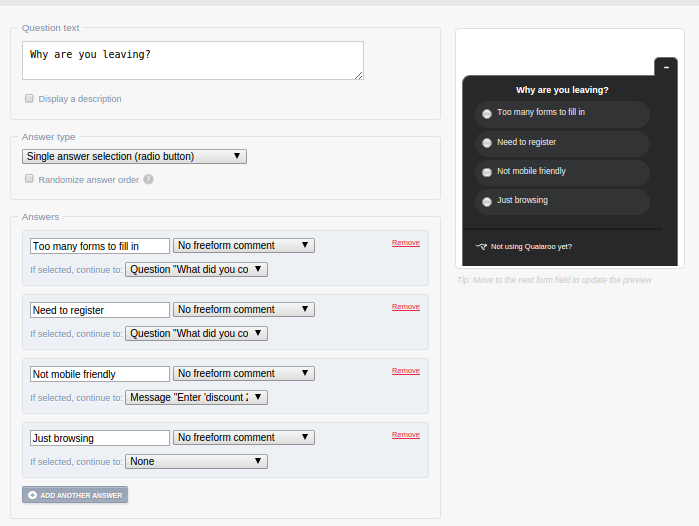This screenshot has height=526, width=699.
Task: Toggle Randomize answer order checkbox
Action: (29, 178)
